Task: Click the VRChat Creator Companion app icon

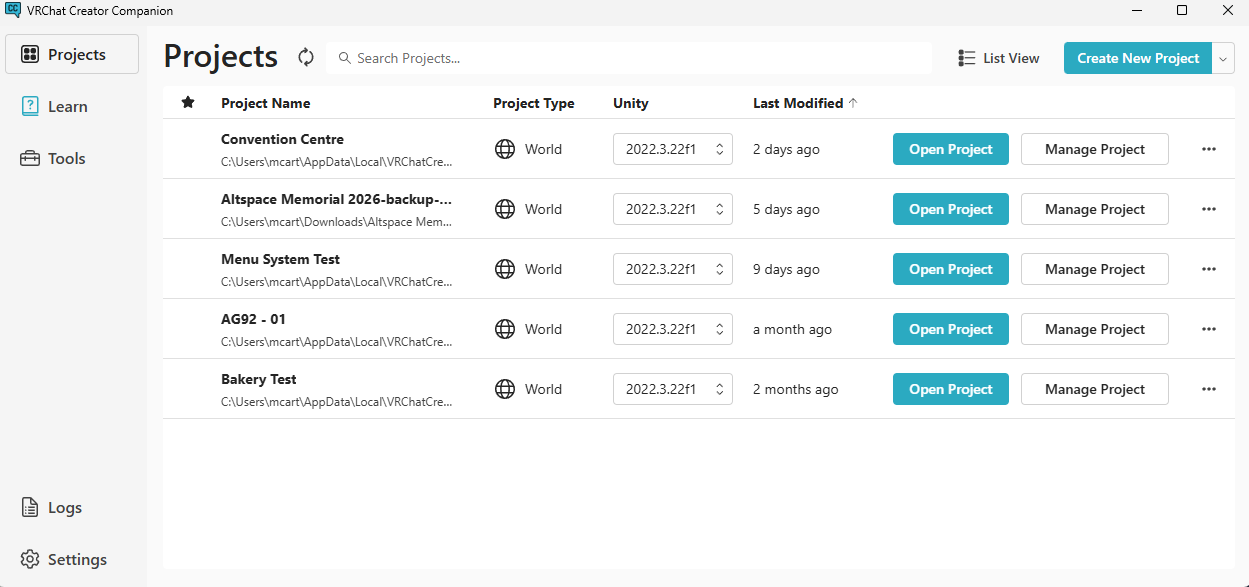Action: (x=13, y=10)
